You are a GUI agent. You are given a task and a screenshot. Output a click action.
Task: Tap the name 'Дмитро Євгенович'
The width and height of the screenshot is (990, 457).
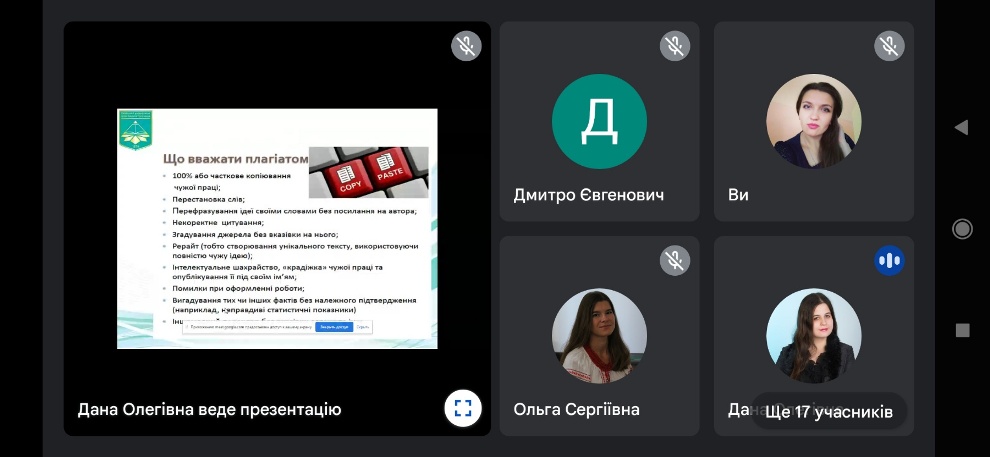coord(588,195)
